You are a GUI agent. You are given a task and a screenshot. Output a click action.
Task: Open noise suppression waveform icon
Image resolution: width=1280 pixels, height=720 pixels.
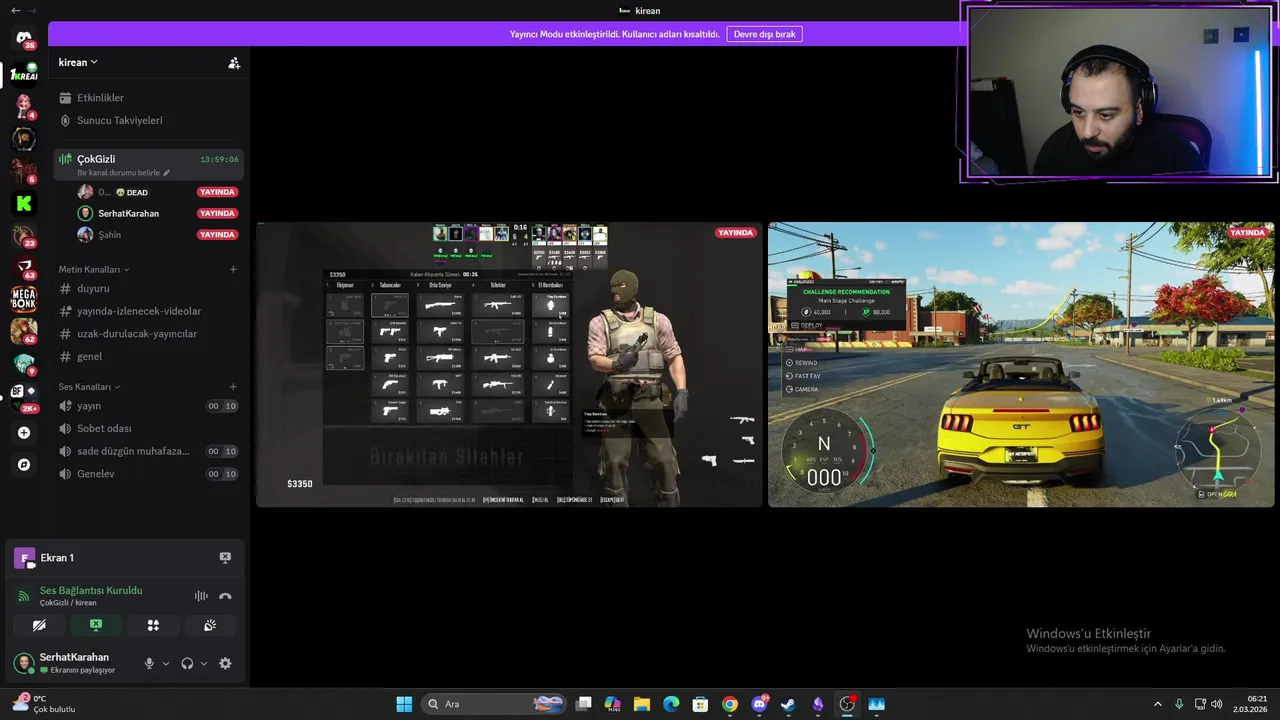(x=201, y=596)
